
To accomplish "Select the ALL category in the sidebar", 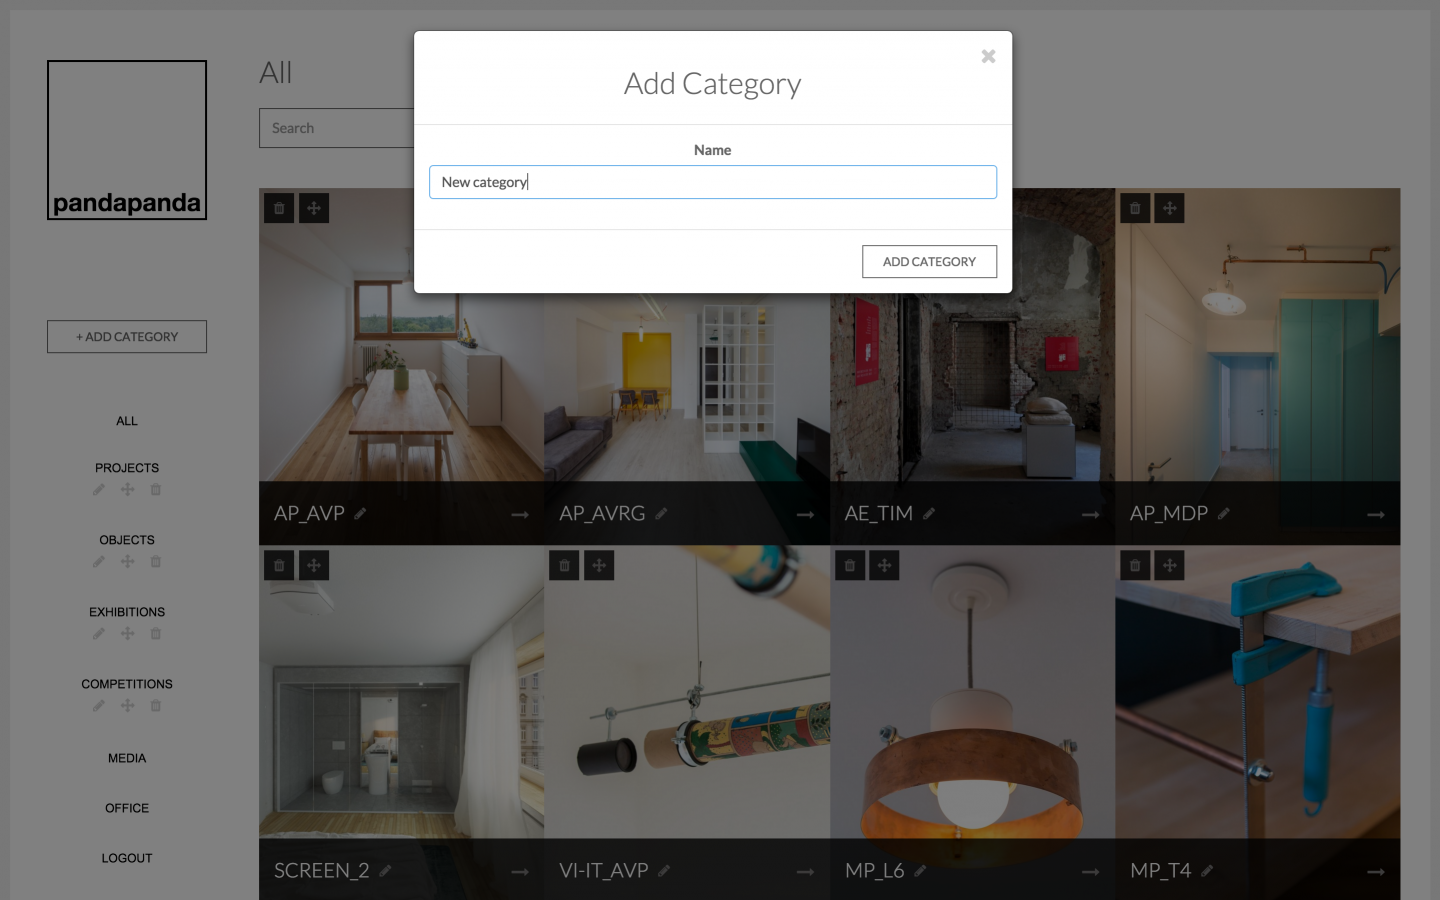I will [127, 421].
